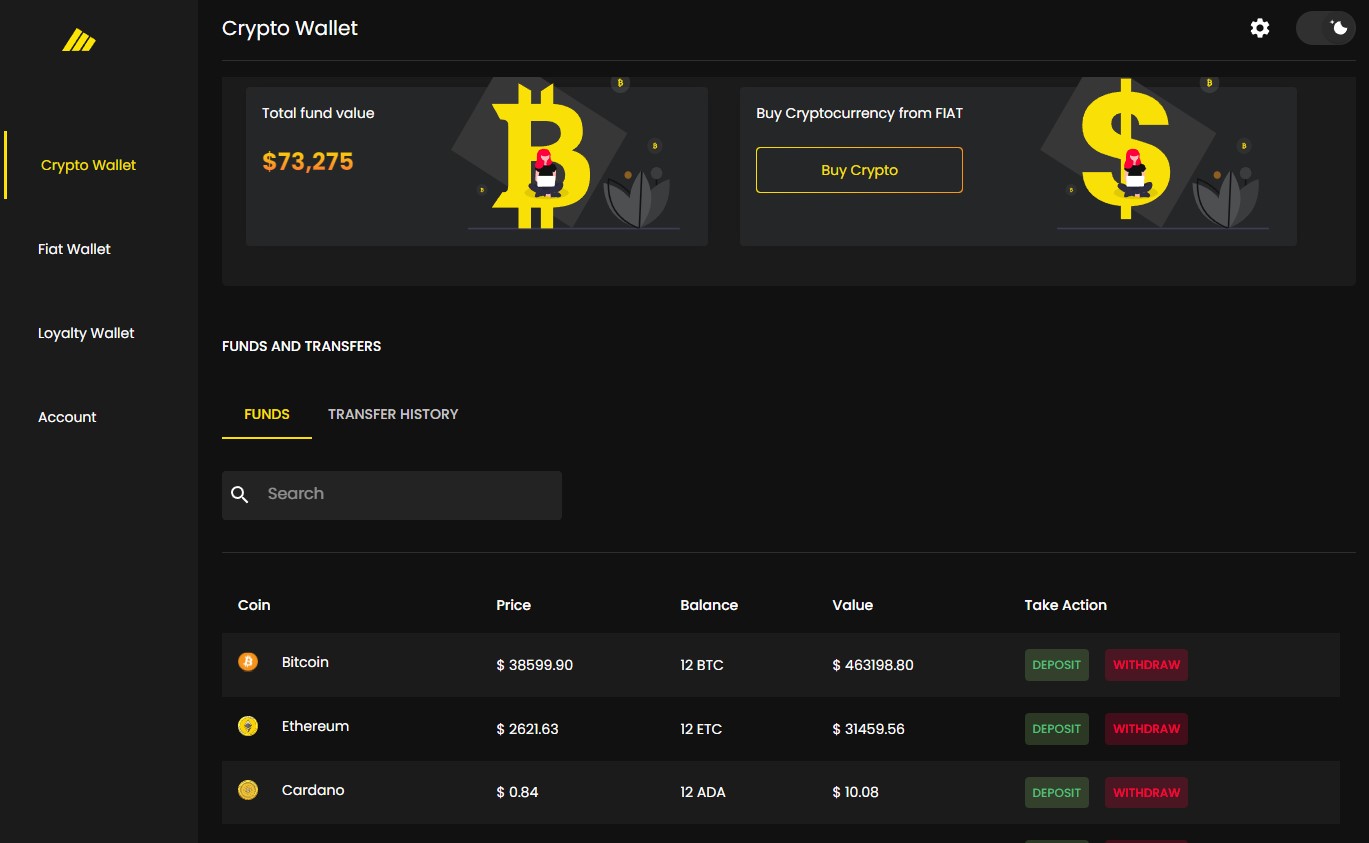
Task: Withdraw Cardano funds
Action: click(x=1146, y=793)
